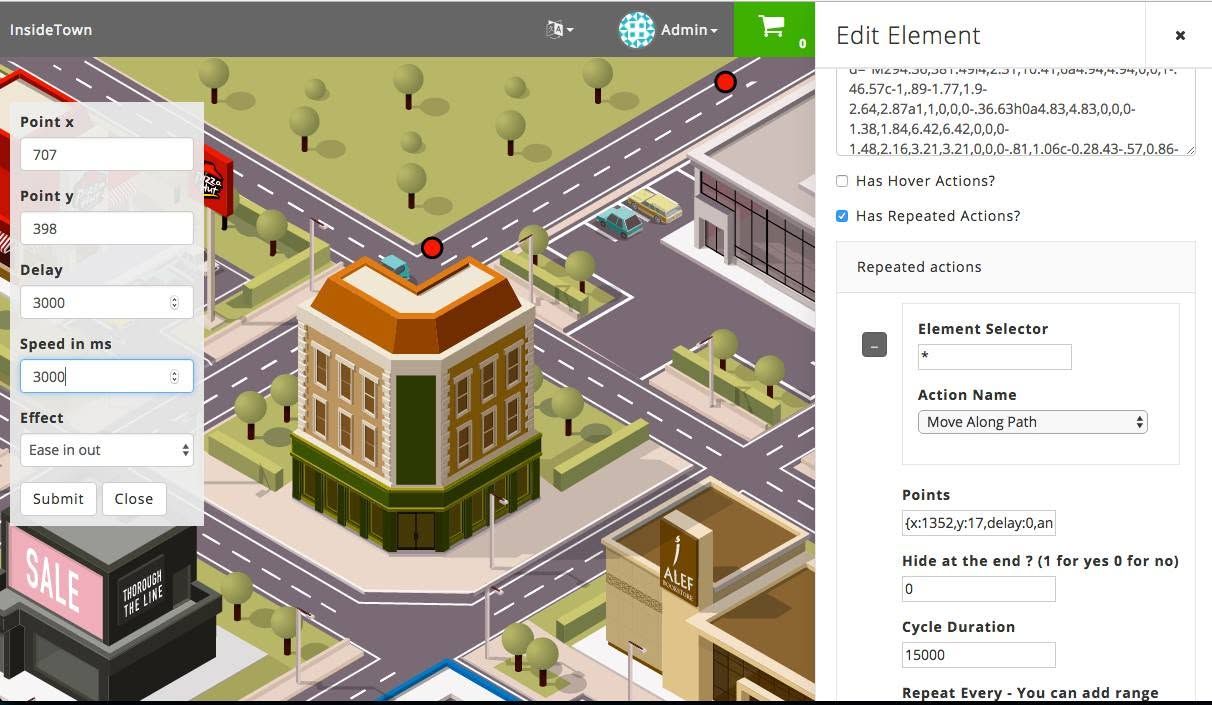Viewport: 1212px width, 705px height.
Task: Click the Edit Element panel title
Action: tap(908, 35)
